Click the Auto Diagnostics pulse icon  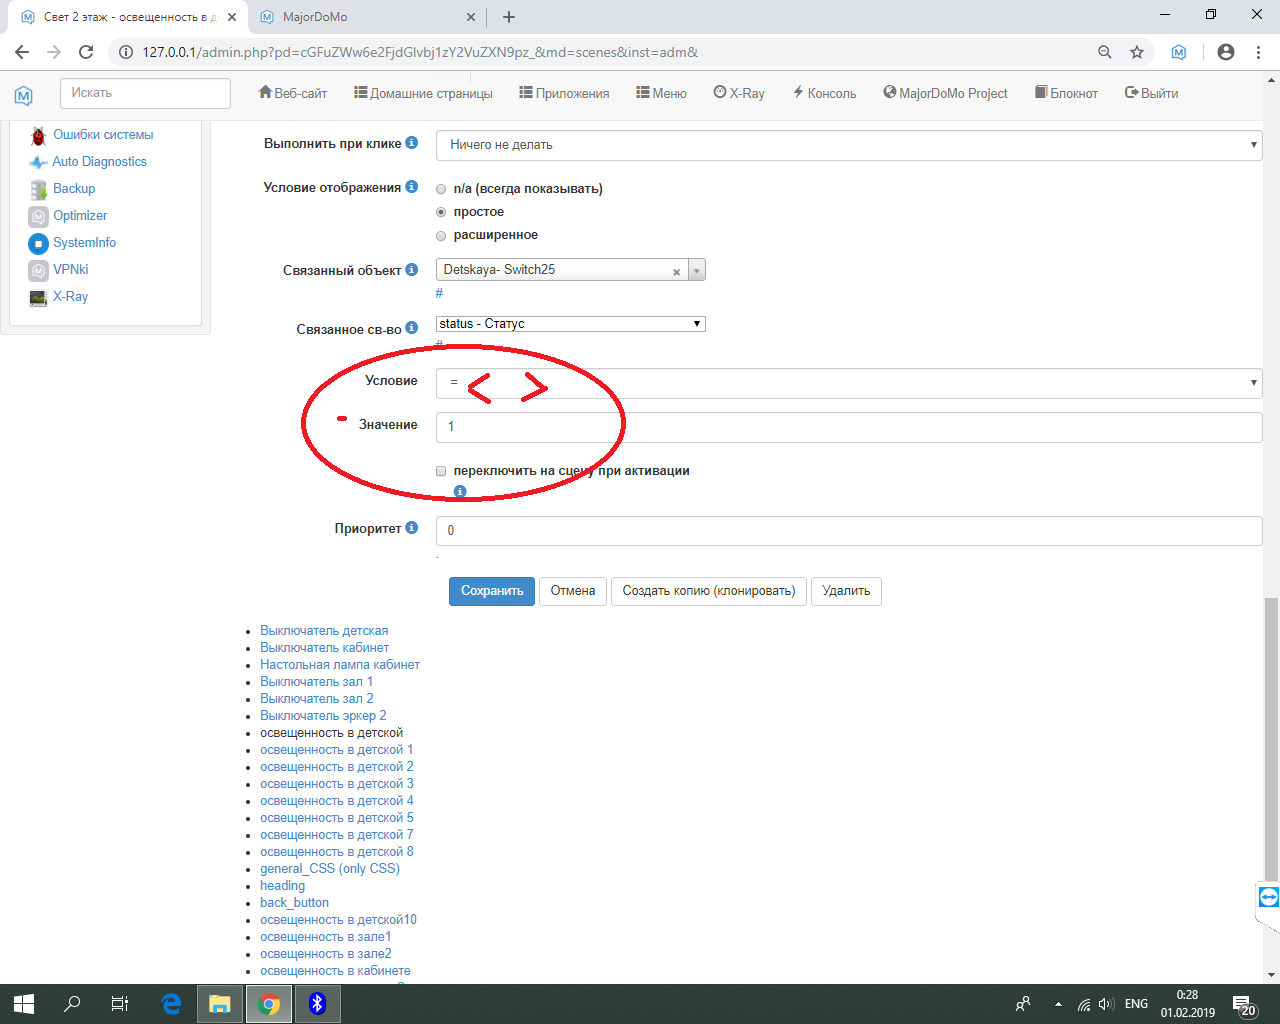[x=38, y=163]
